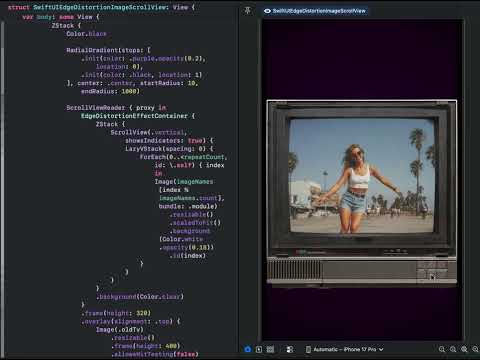Click the 'var body: some View {' line
The width and height of the screenshot is (480, 360).
[x=61, y=17]
